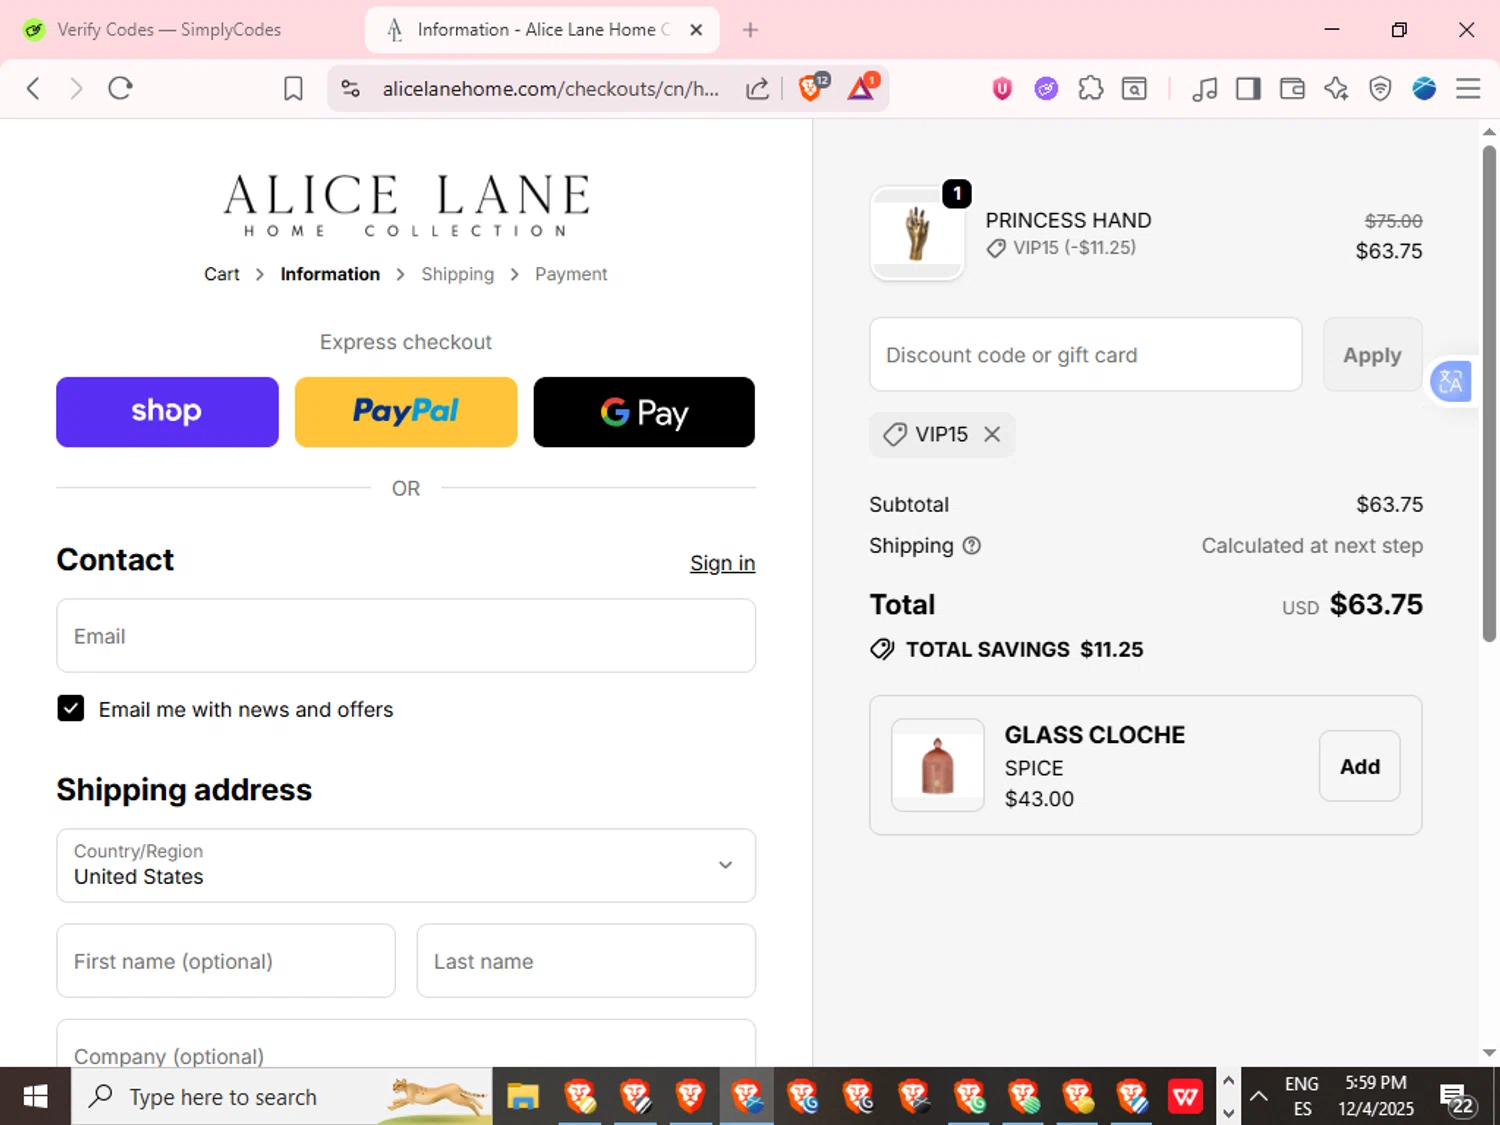The image size is (1500, 1125).
Task: Click the address bar URL
Action: pyautogui.click(x=550, y=89)
